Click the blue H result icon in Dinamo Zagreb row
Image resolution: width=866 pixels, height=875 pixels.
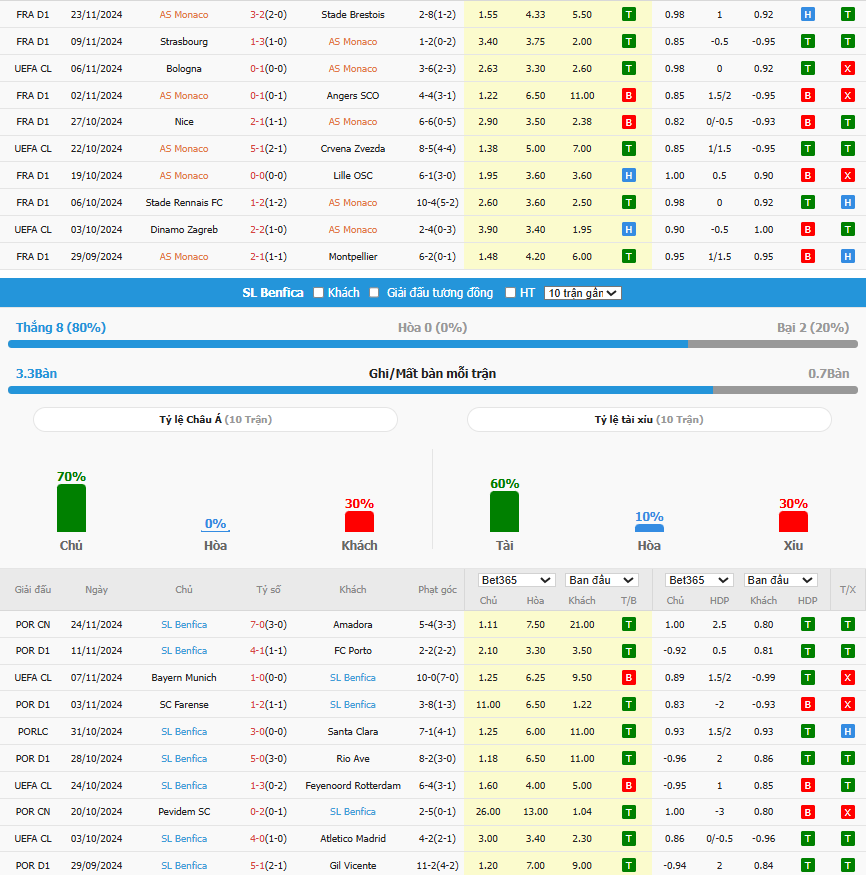pos(629,229)
